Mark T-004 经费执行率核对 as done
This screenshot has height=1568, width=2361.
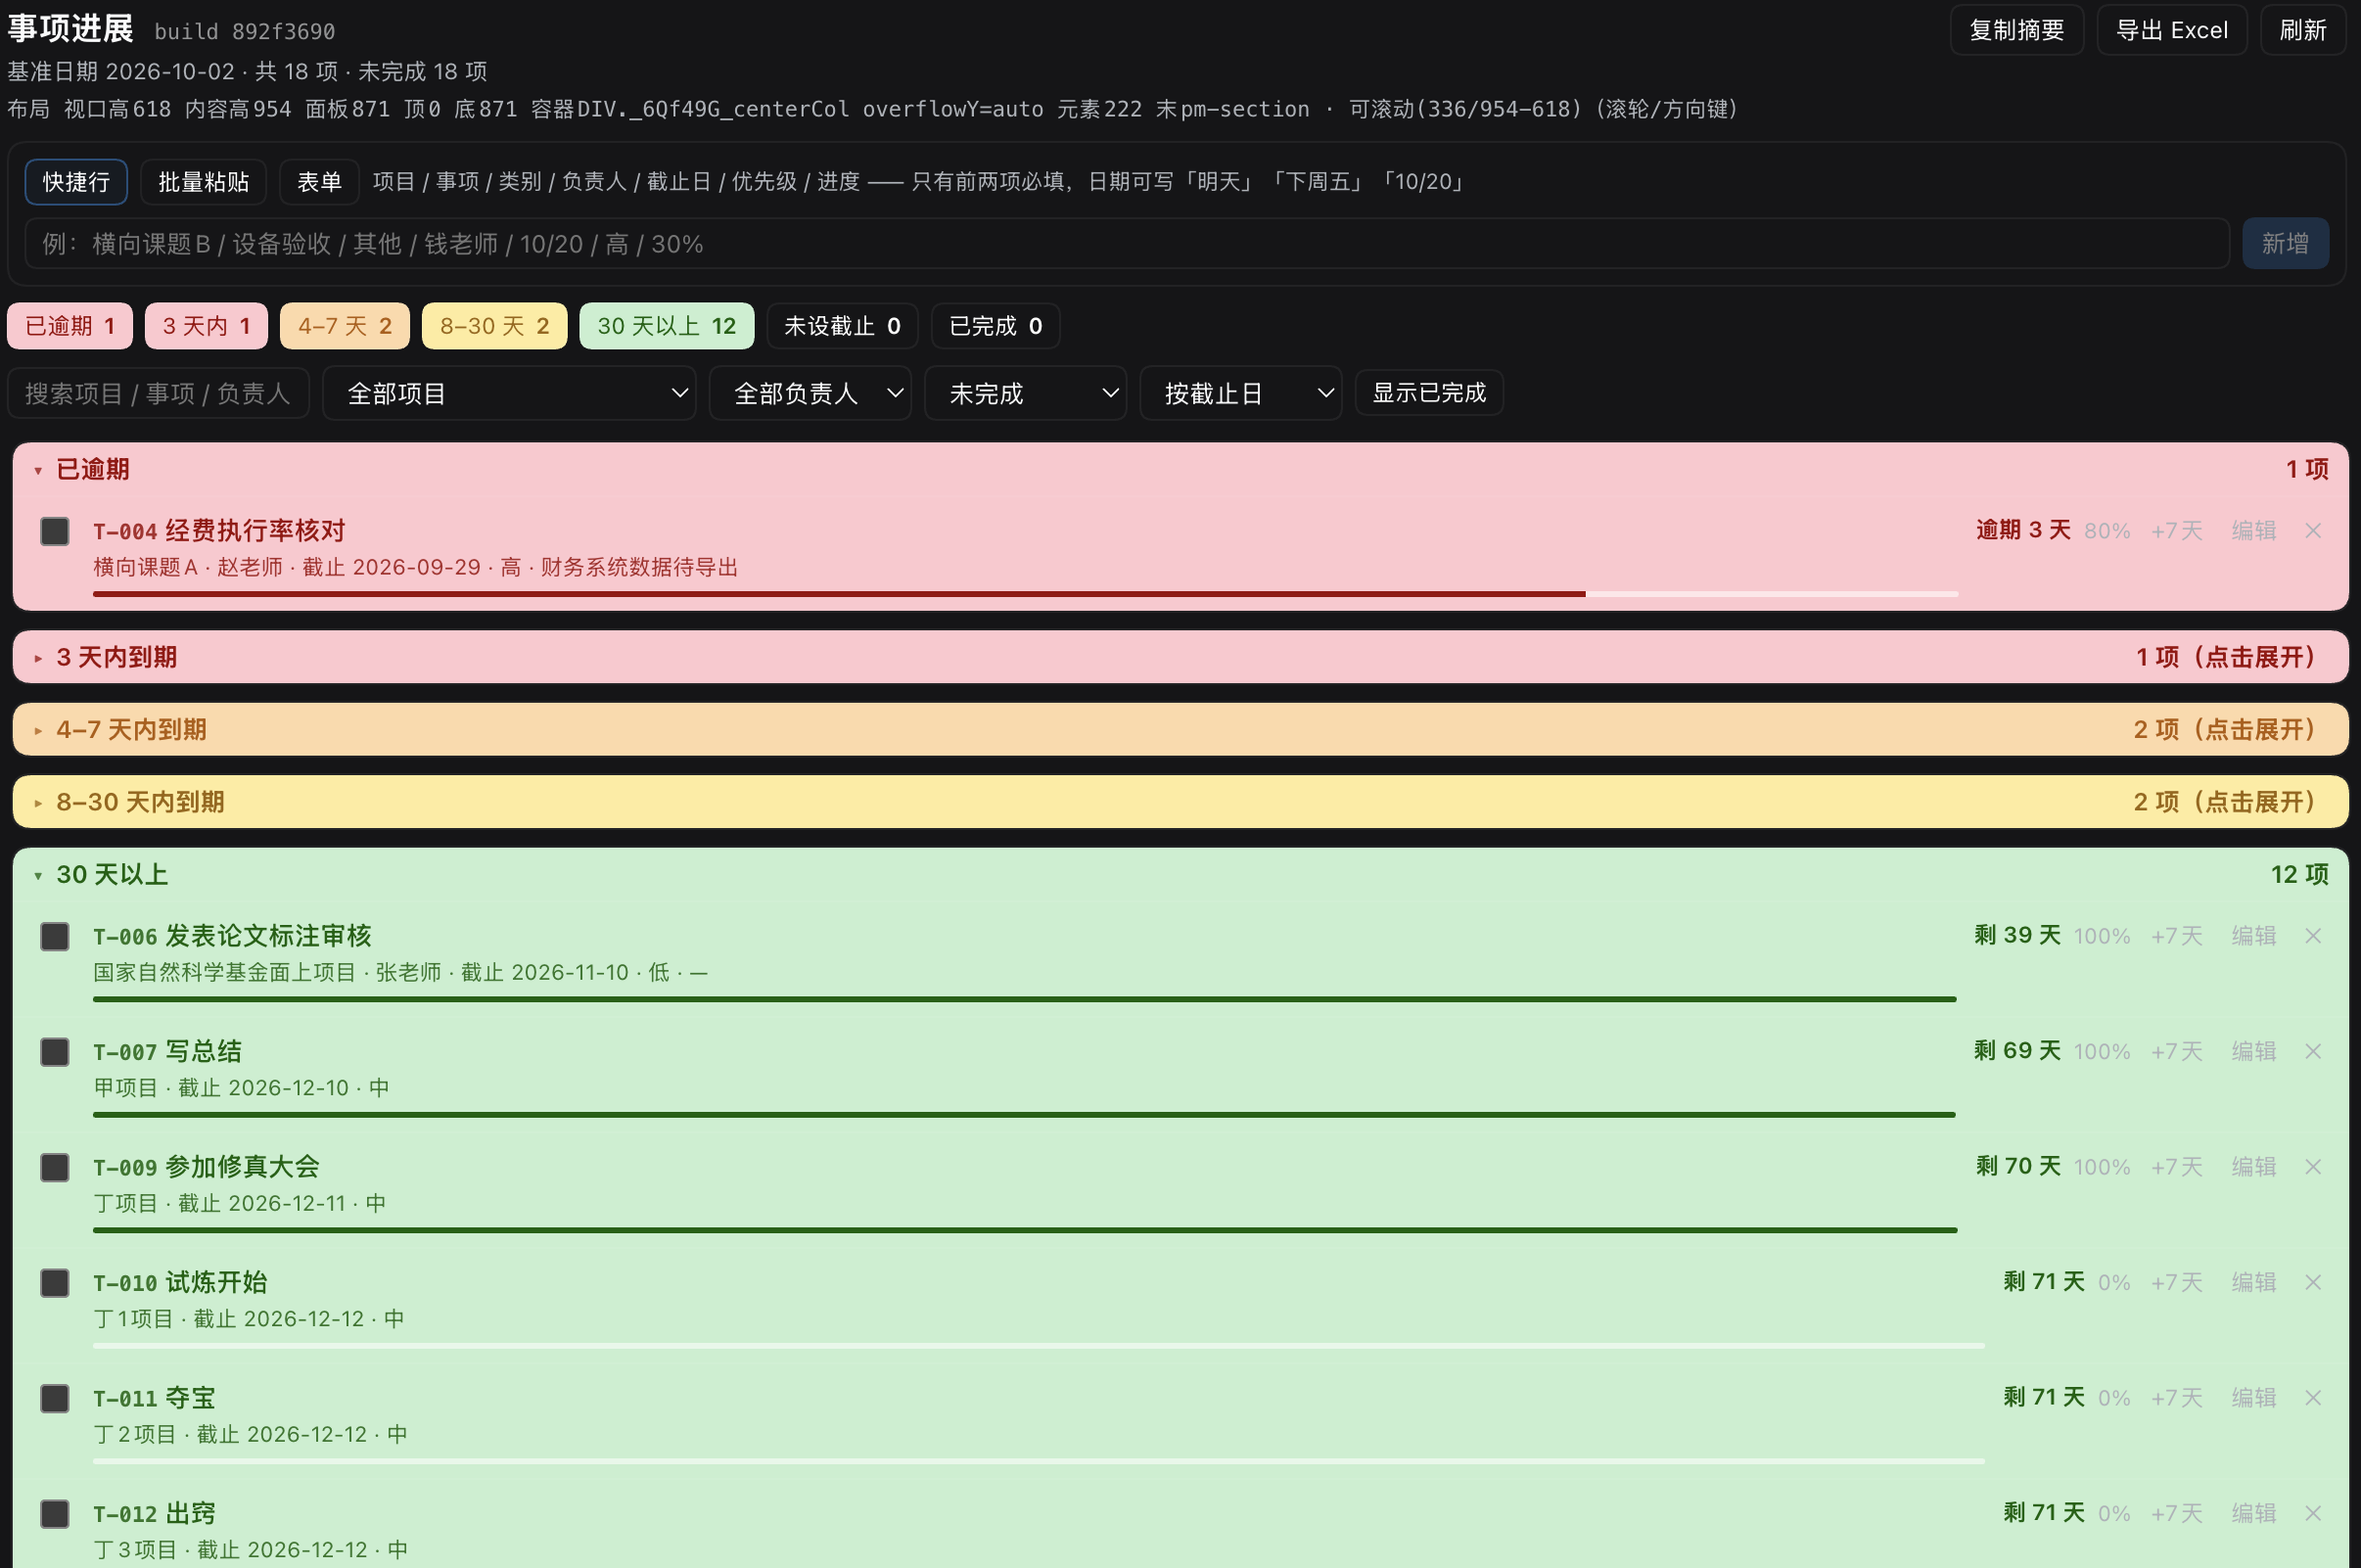point(55,531)
